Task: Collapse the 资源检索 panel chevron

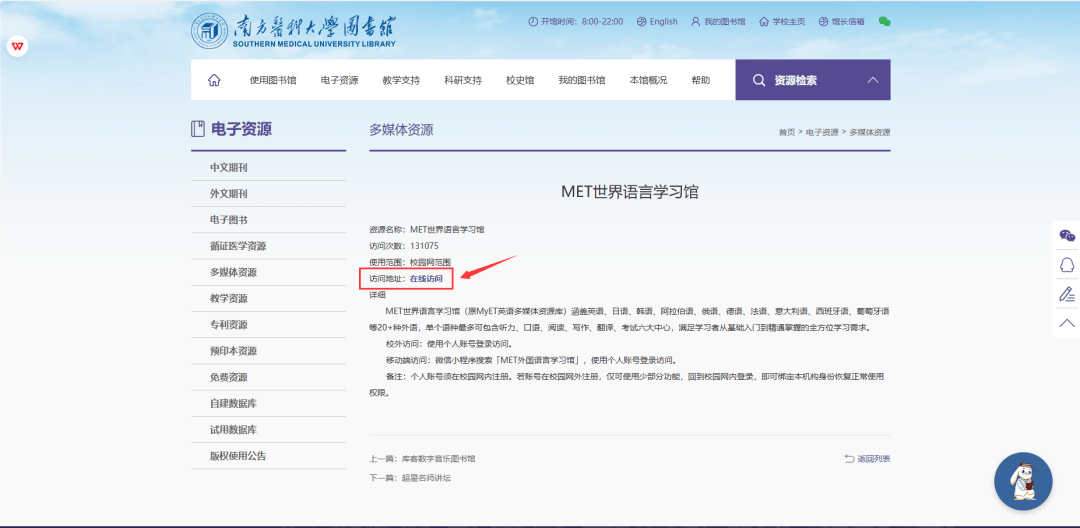Action: coord(872,80)
